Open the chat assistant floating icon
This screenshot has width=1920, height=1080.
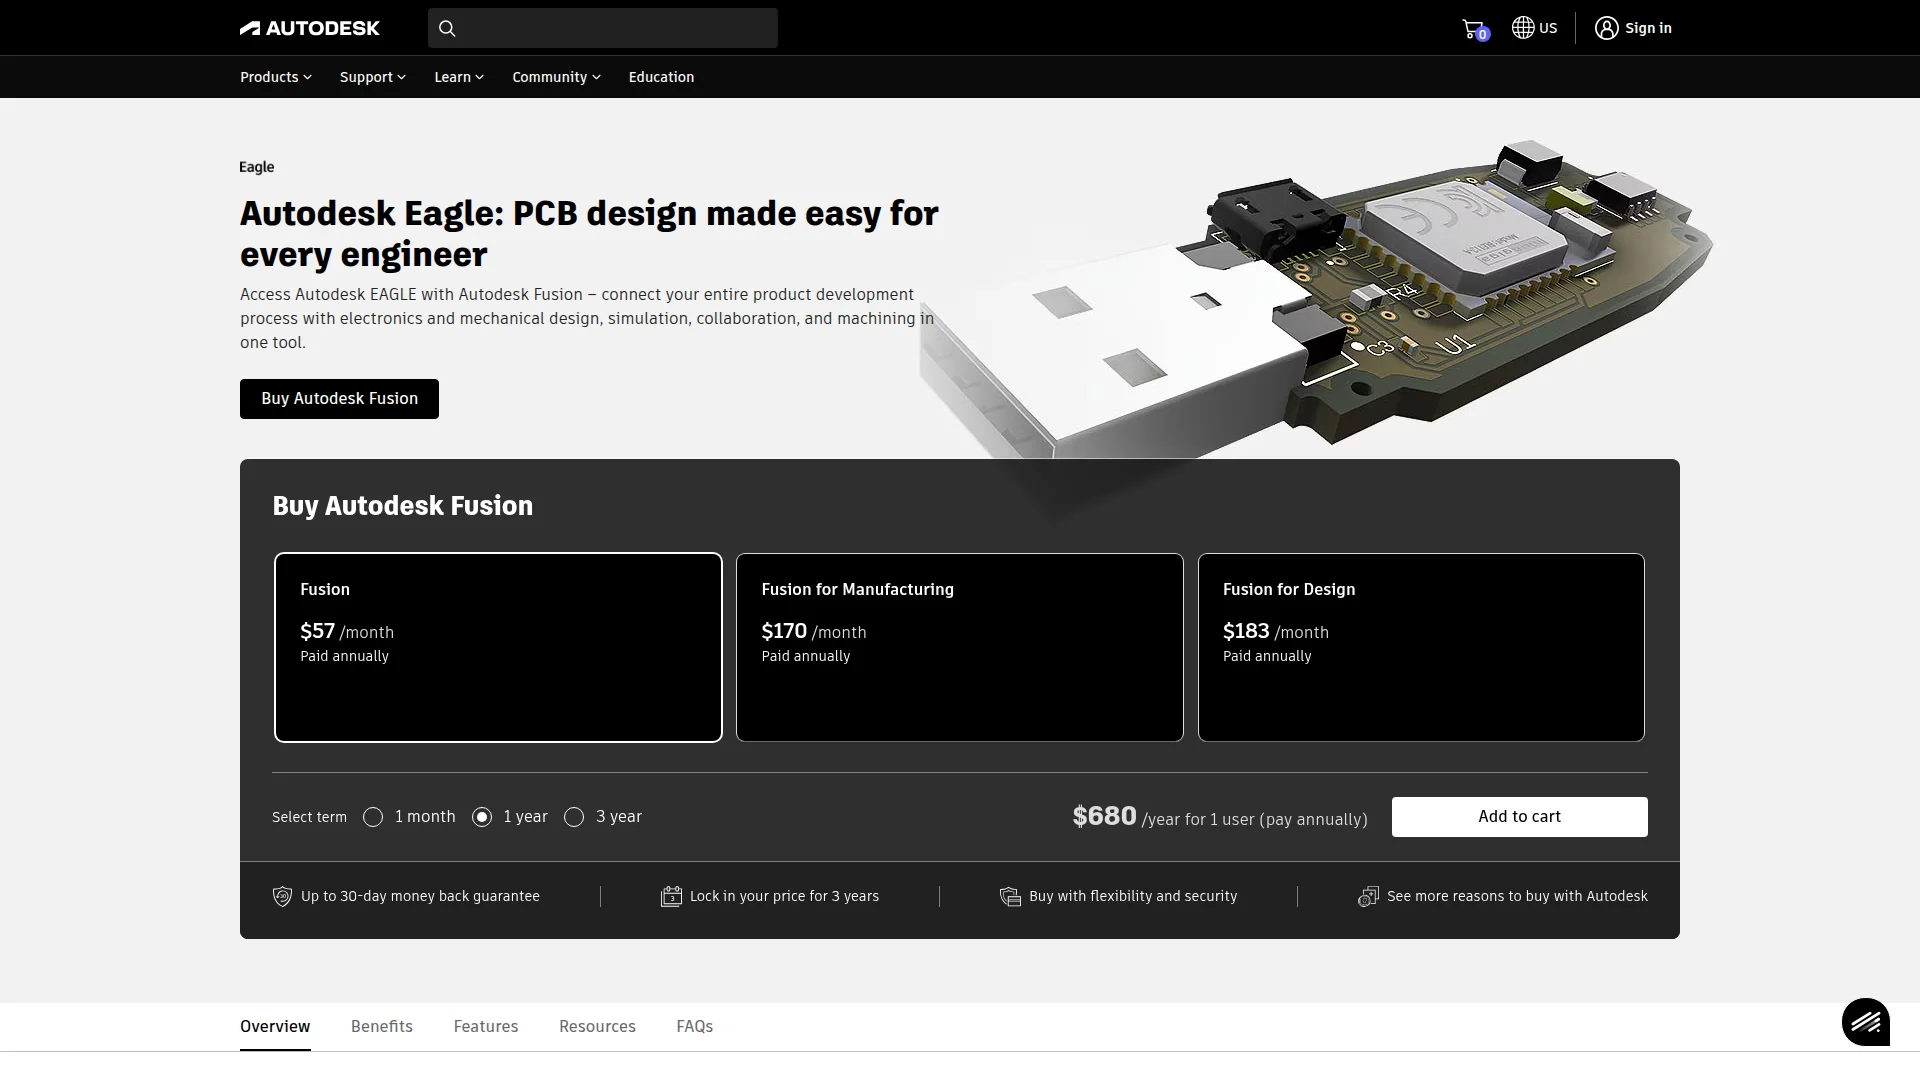pos(1866,1022)
